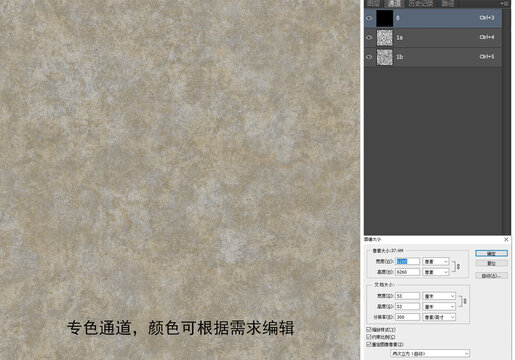Open the Paths (路径) tab
The height and width of the screenshot is (360, 515).
click(x=448, y=4)
